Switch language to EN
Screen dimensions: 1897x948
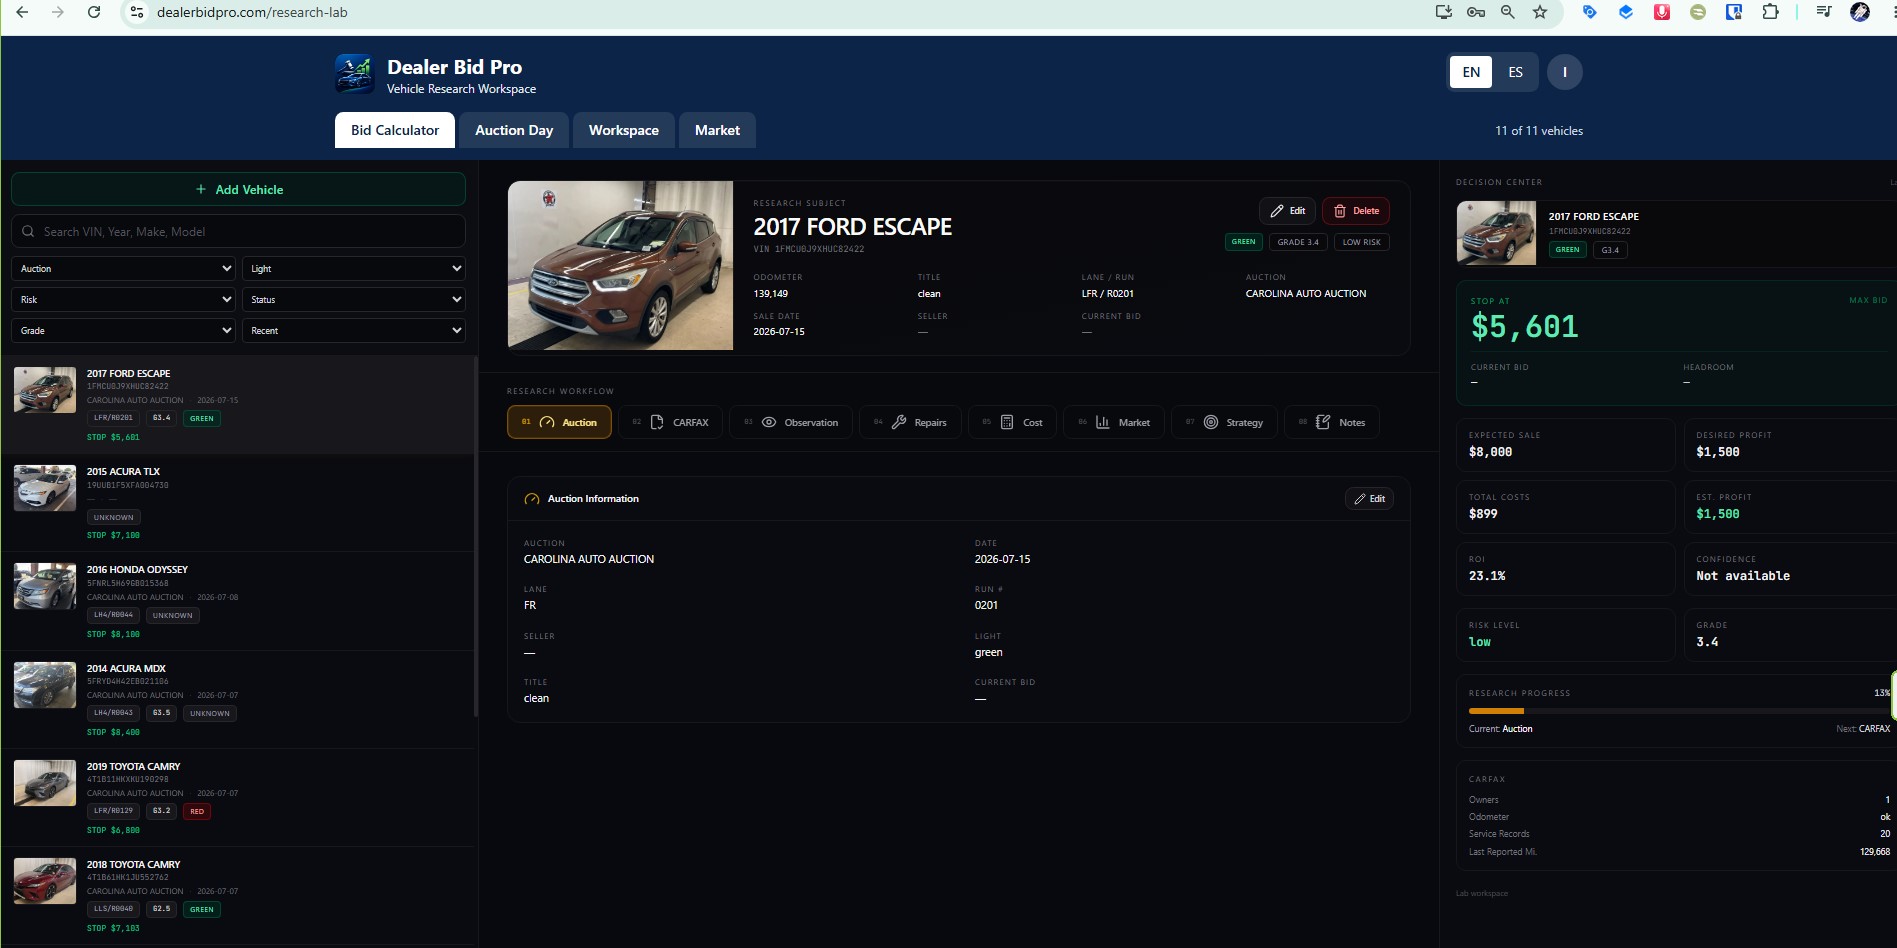point(1471,72)
